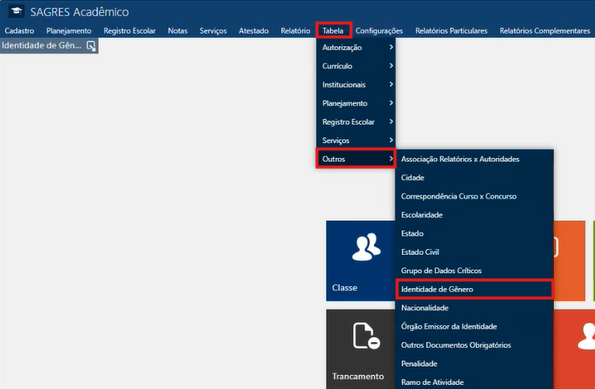Open the Relatórios Complementares menu

(545, 31)
